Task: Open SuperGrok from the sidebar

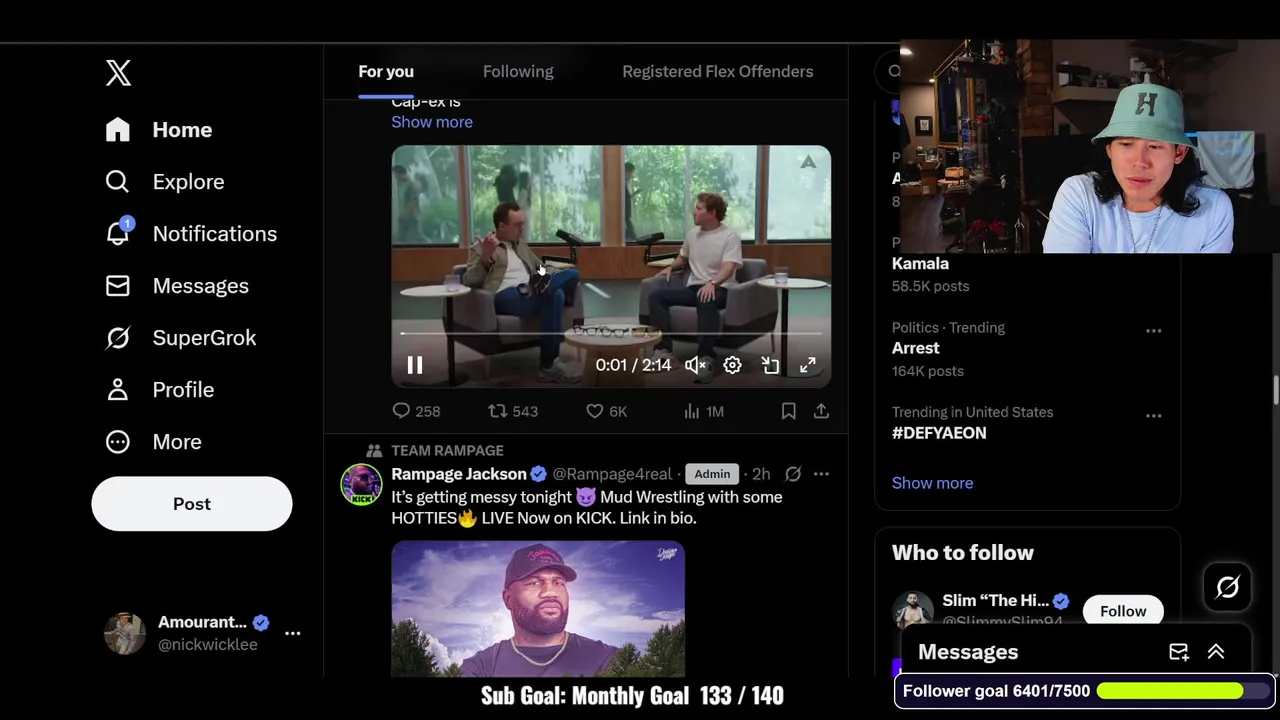Action: coord(181,338)
